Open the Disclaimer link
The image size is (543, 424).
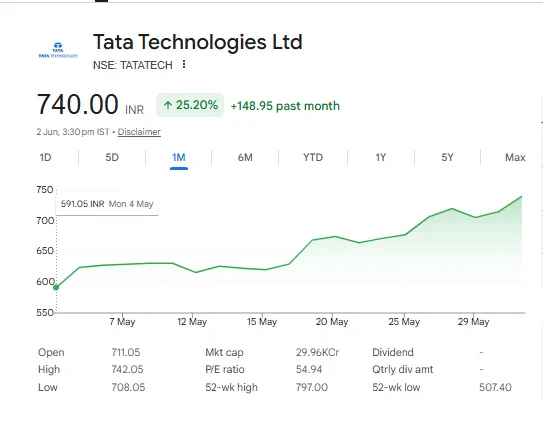pyautogui.click(x=139, y=132)
